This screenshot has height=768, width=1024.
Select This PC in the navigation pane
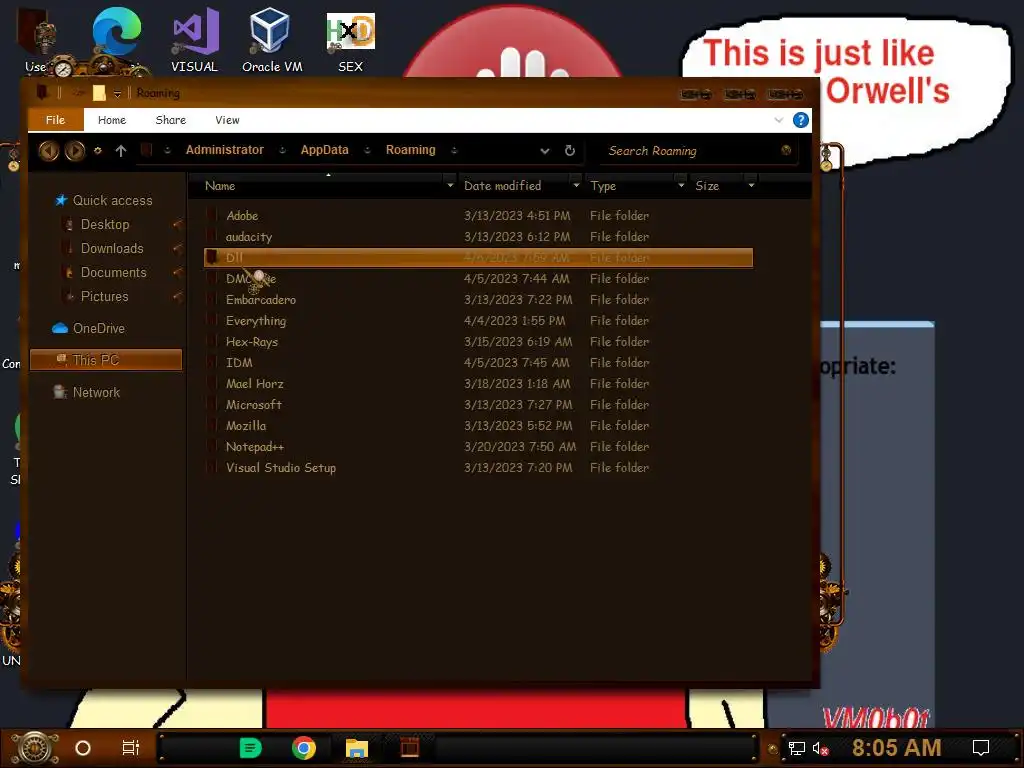[x=106, y=360]
